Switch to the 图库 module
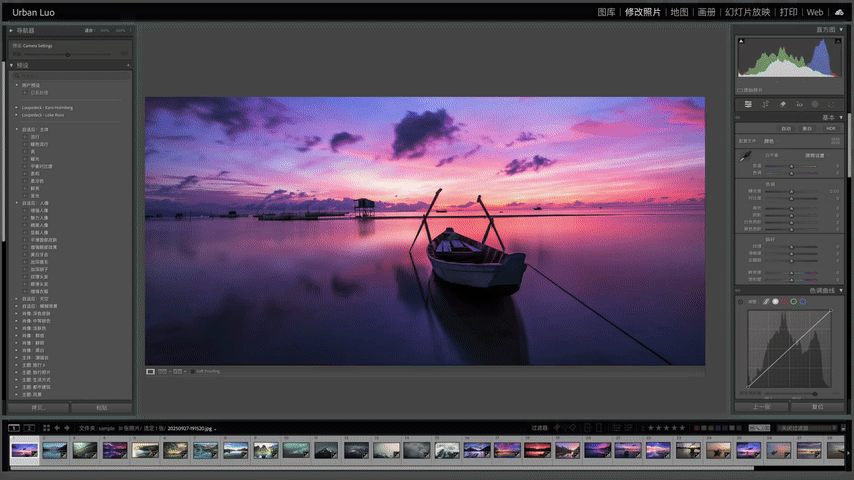This screenshot has height=480, width=854. click(606, 12)
